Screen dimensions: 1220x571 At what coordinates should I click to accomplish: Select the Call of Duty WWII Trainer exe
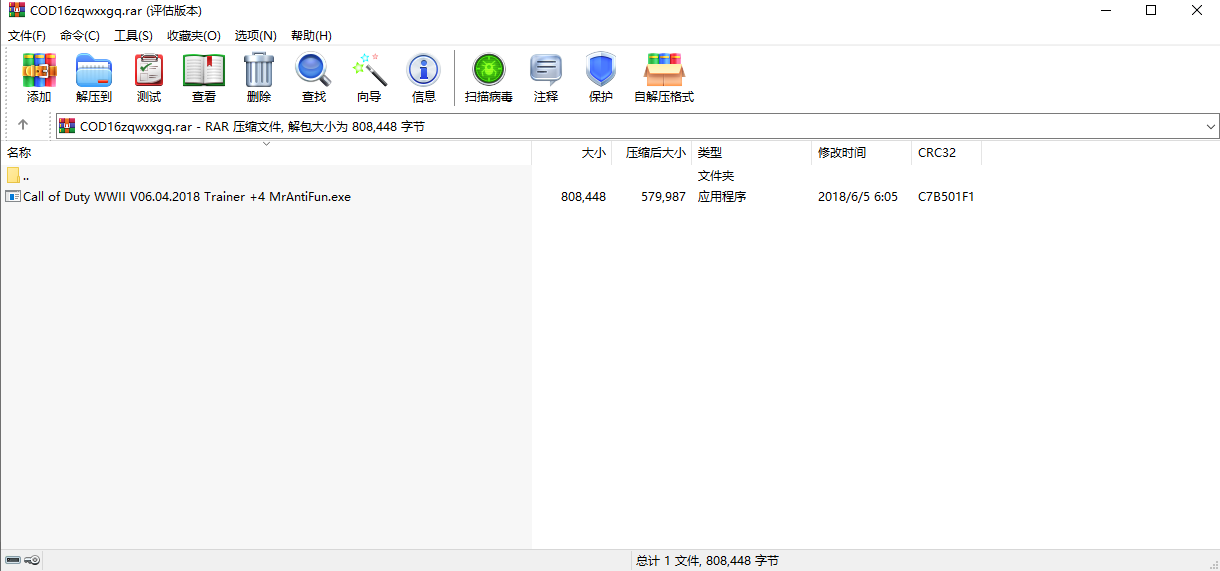coord(186,197)
